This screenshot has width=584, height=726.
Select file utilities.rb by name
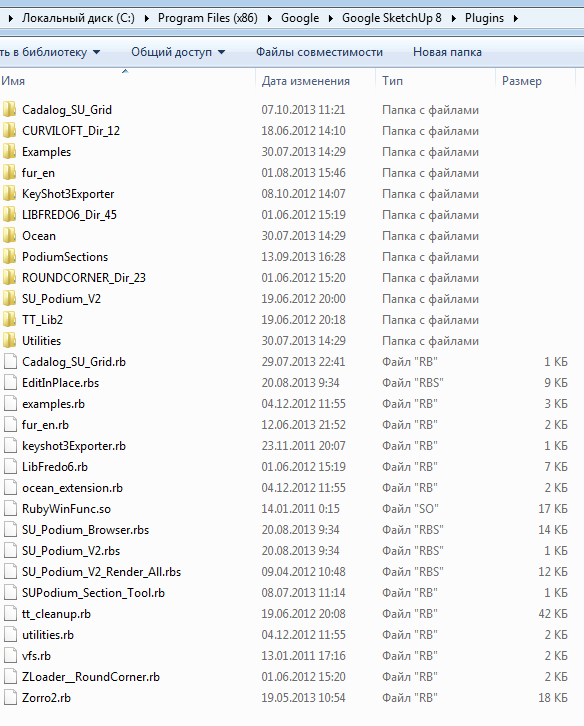48,635
